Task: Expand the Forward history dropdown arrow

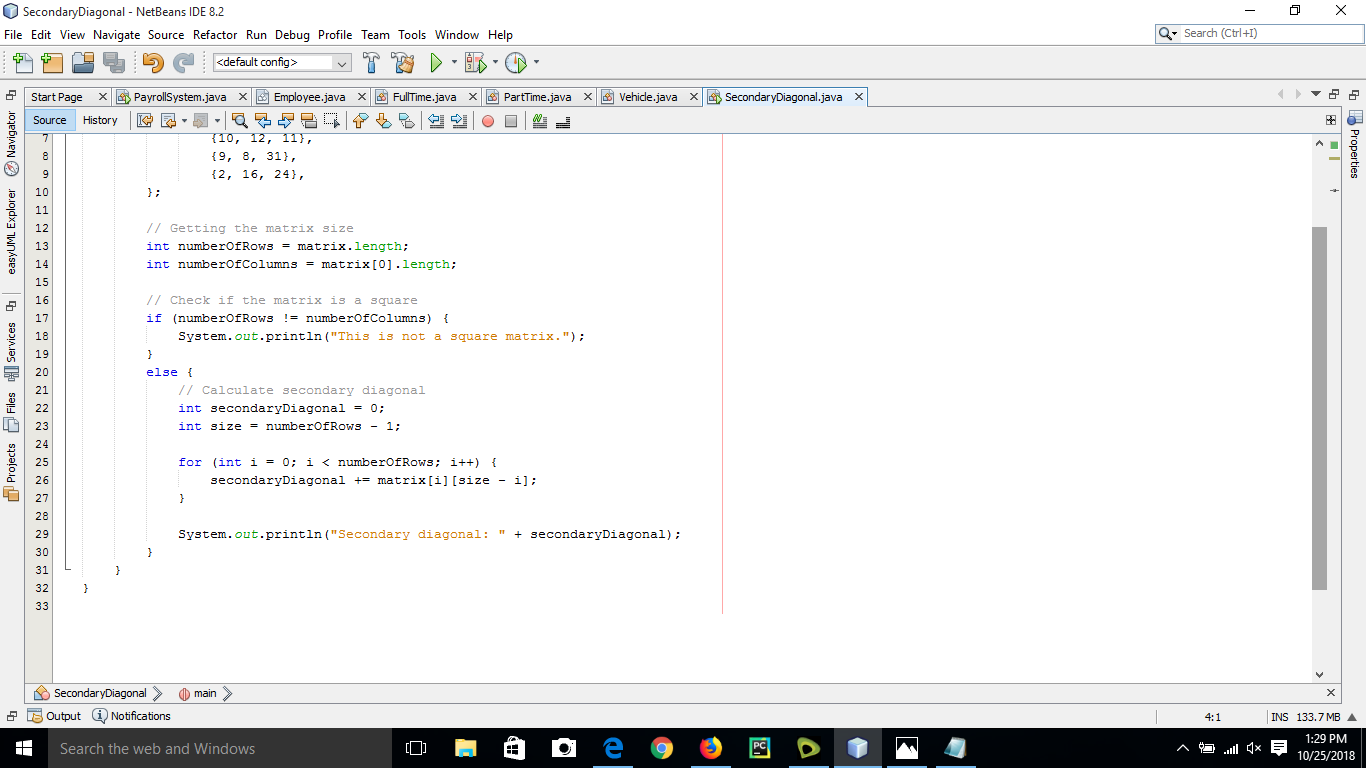Action: [x=217, y=121]
